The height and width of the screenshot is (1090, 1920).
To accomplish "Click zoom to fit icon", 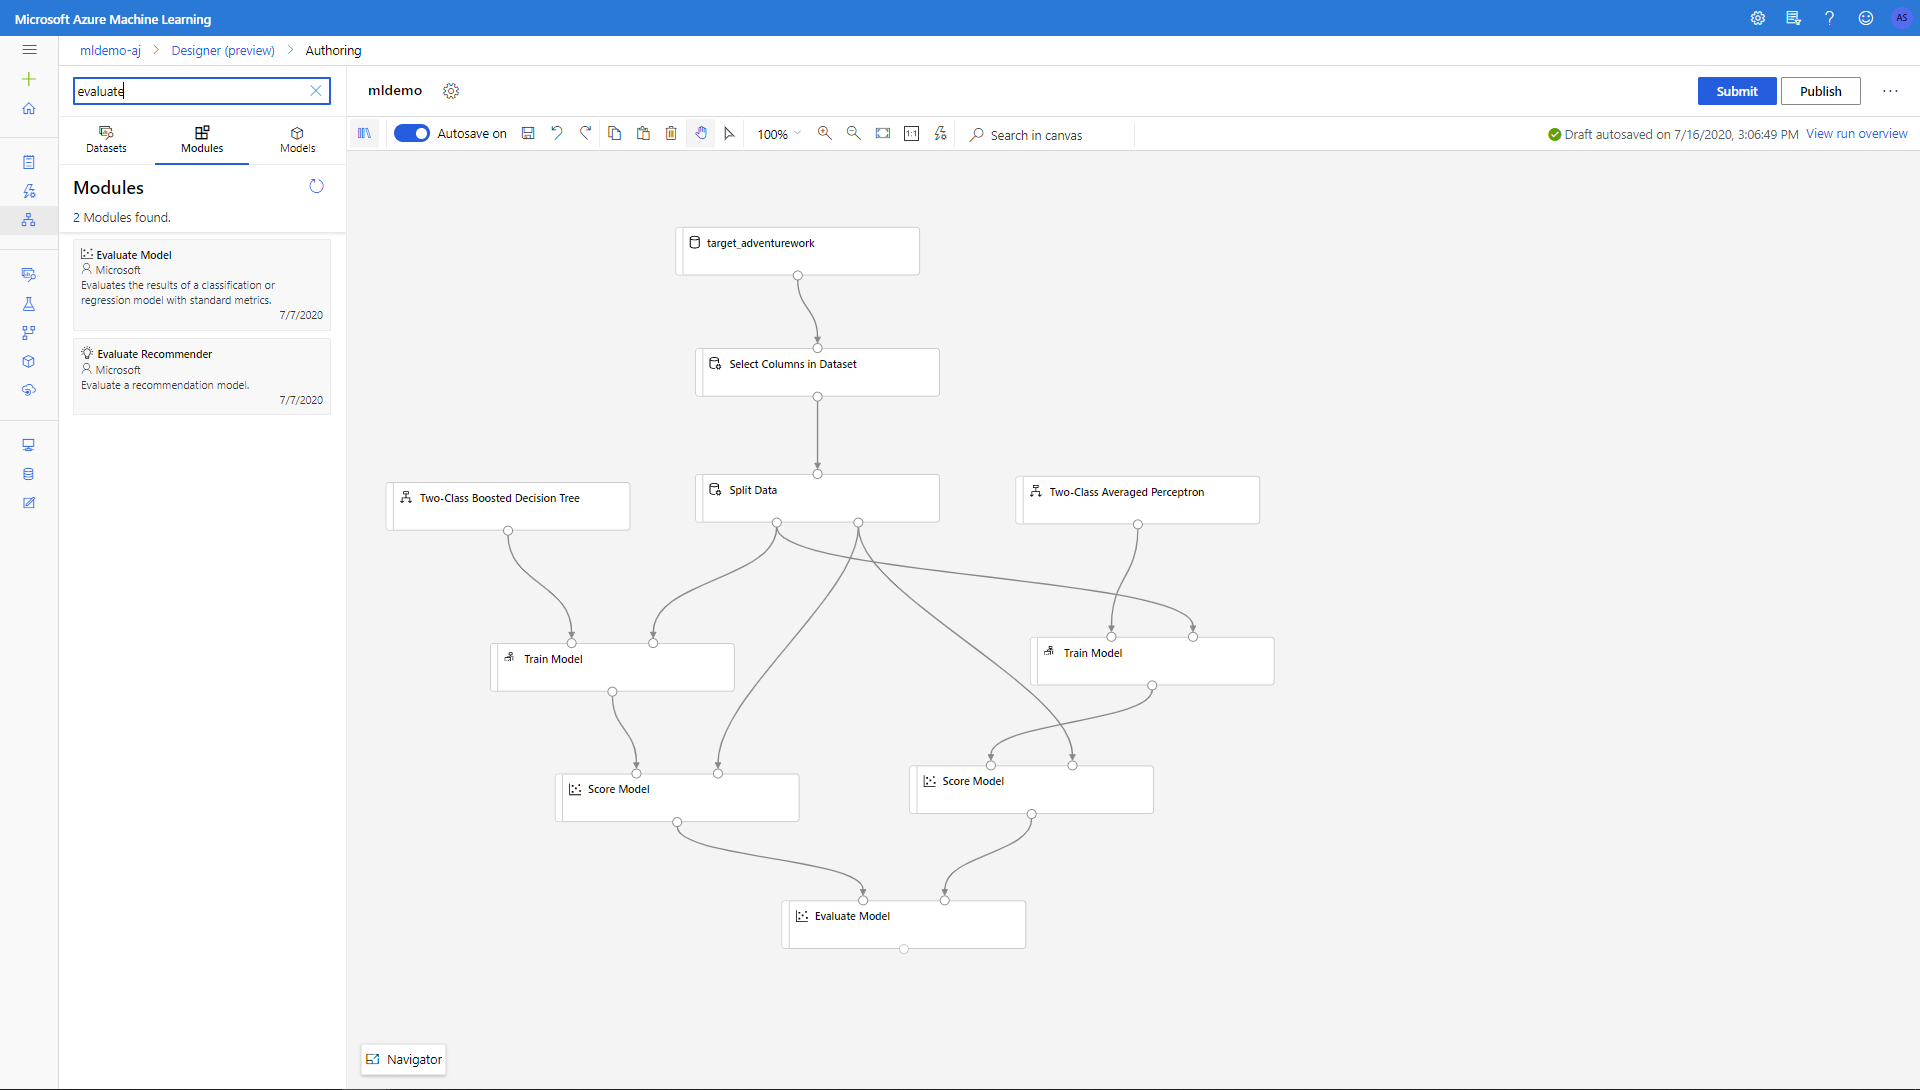I will pos(883,133).
